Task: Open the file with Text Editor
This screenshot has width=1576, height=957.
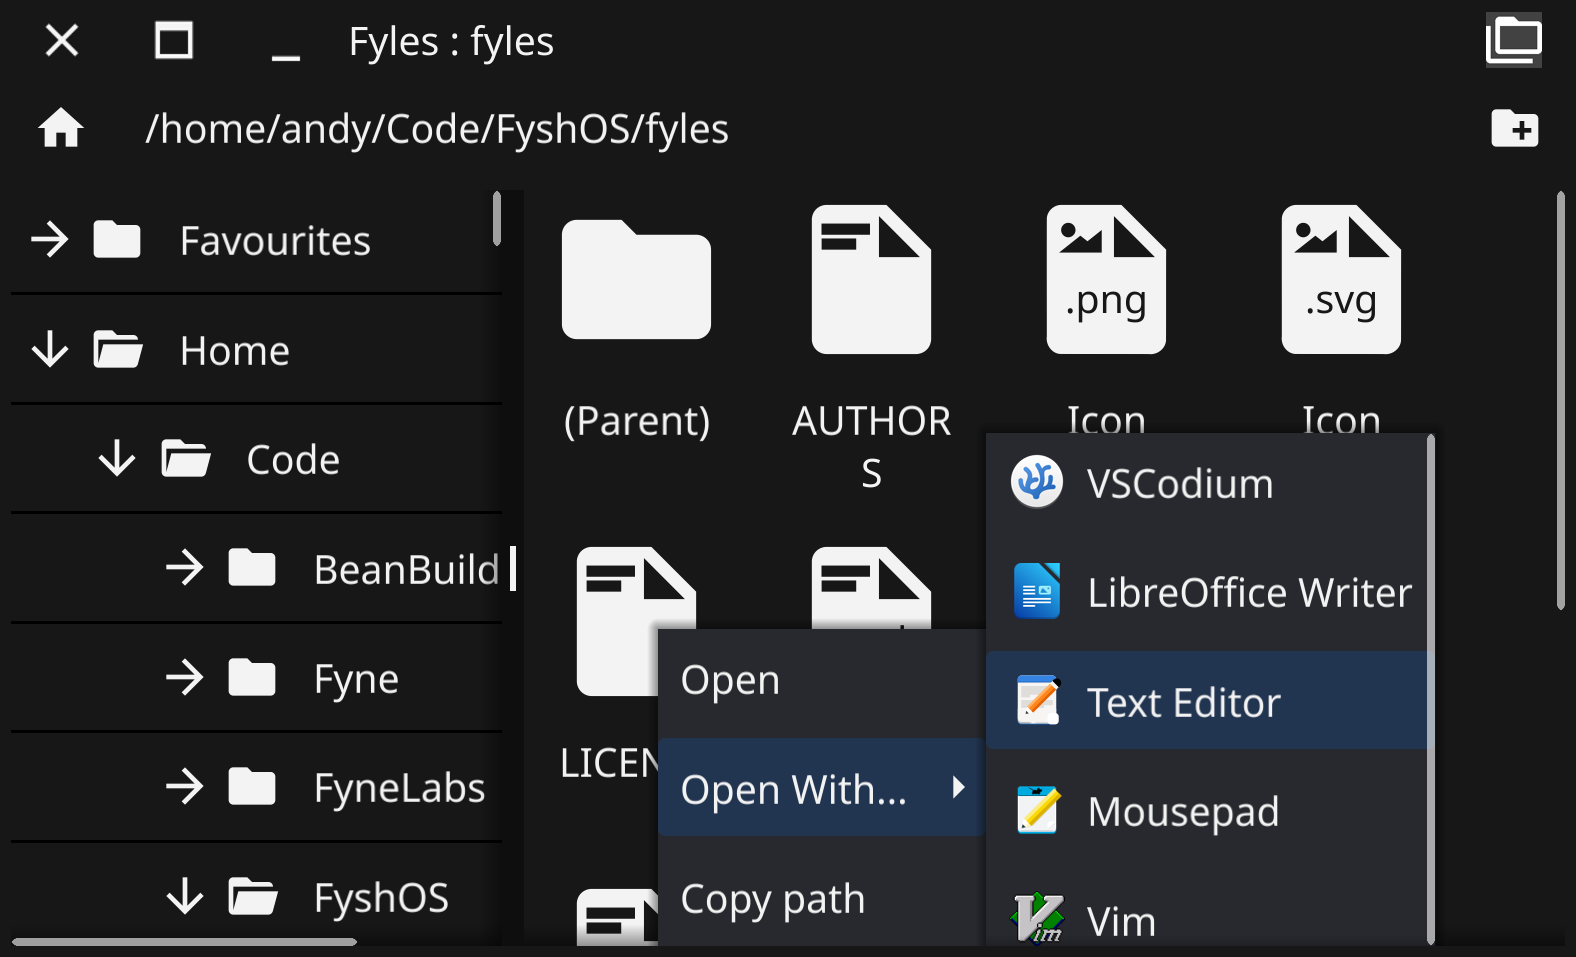Action: coord(1208,701)
